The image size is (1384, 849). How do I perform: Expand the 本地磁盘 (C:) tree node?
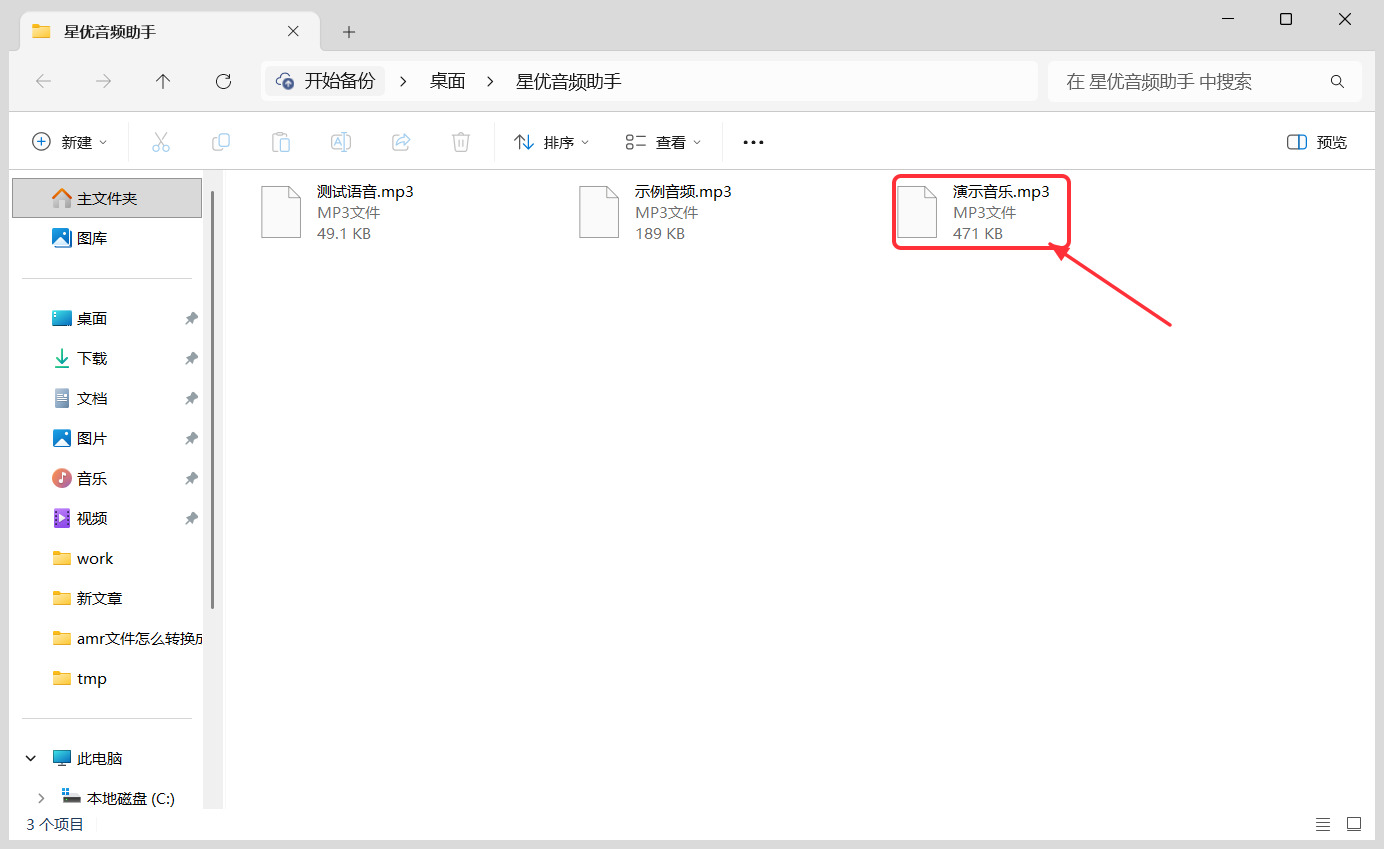(x=41, y=798)
